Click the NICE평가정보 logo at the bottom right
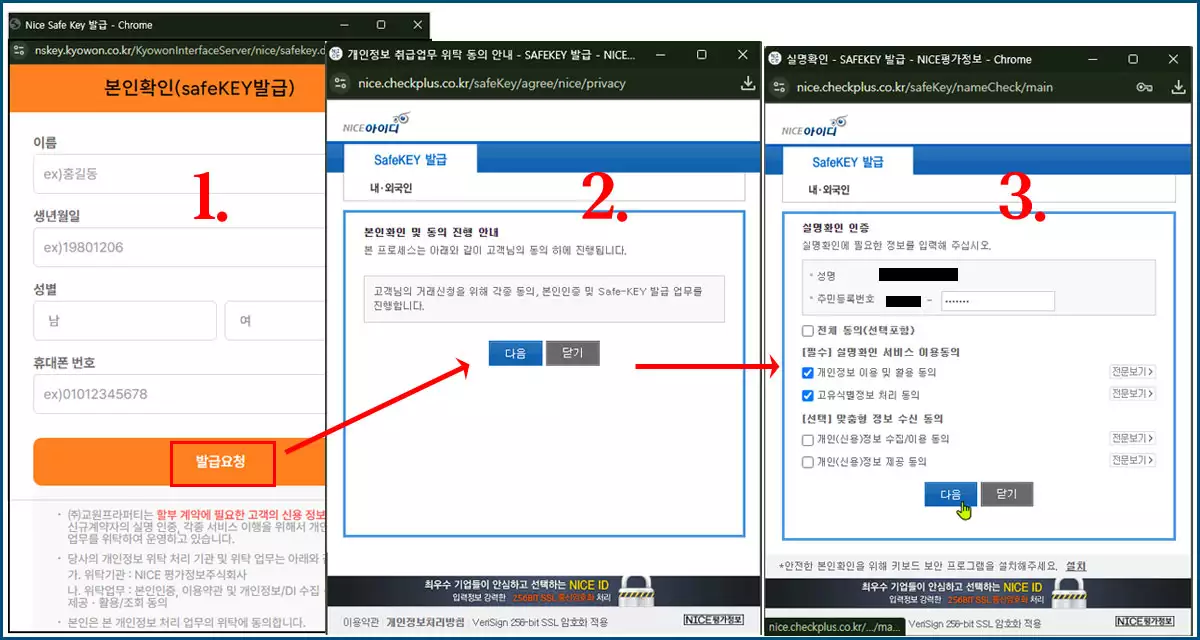Viewport: 1200px width, 640px height. (1144, 621)
